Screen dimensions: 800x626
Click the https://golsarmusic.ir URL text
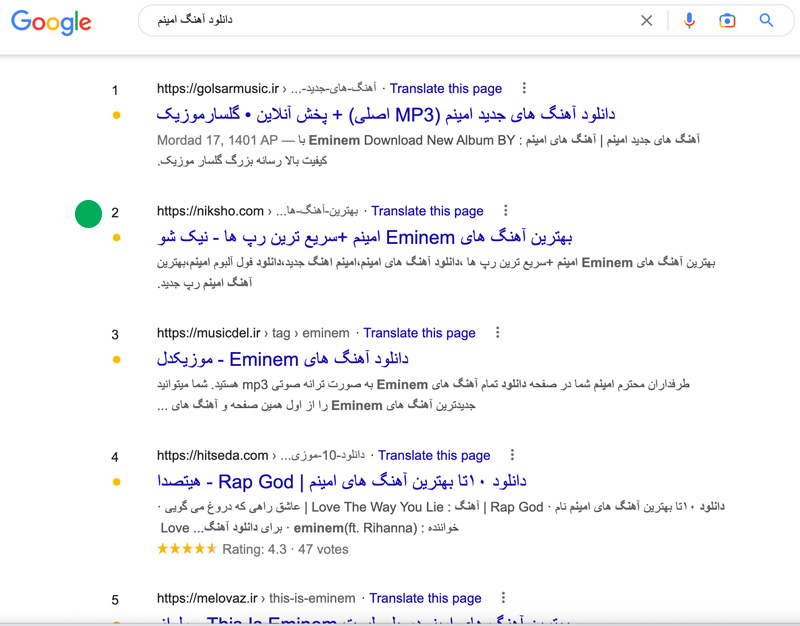(218, 89)
